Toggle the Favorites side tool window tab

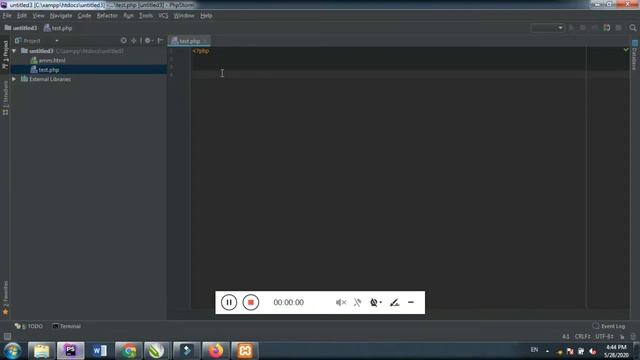click(x=5, y=298)
